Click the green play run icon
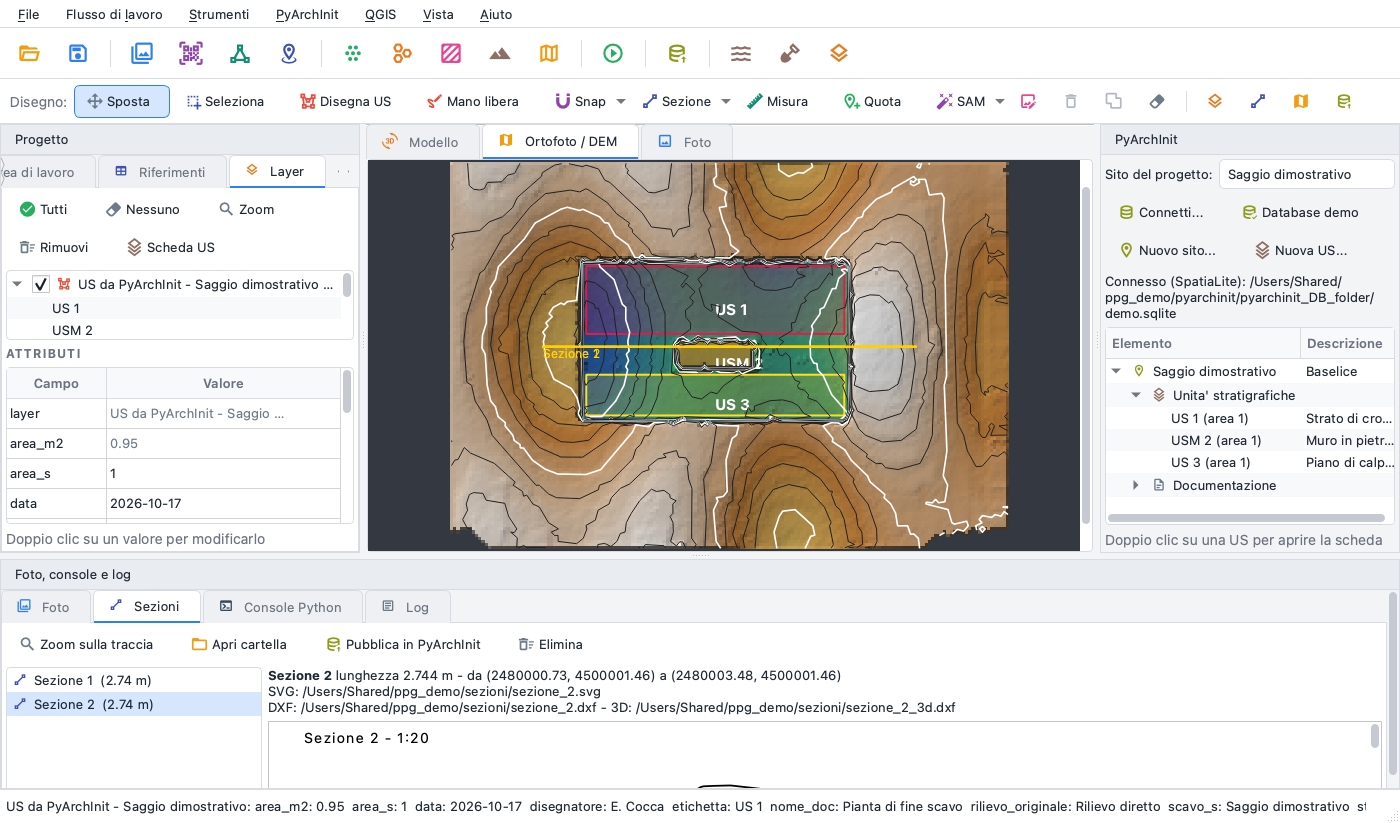This screenshot has width=1400, height=823. tap(613, 54)
